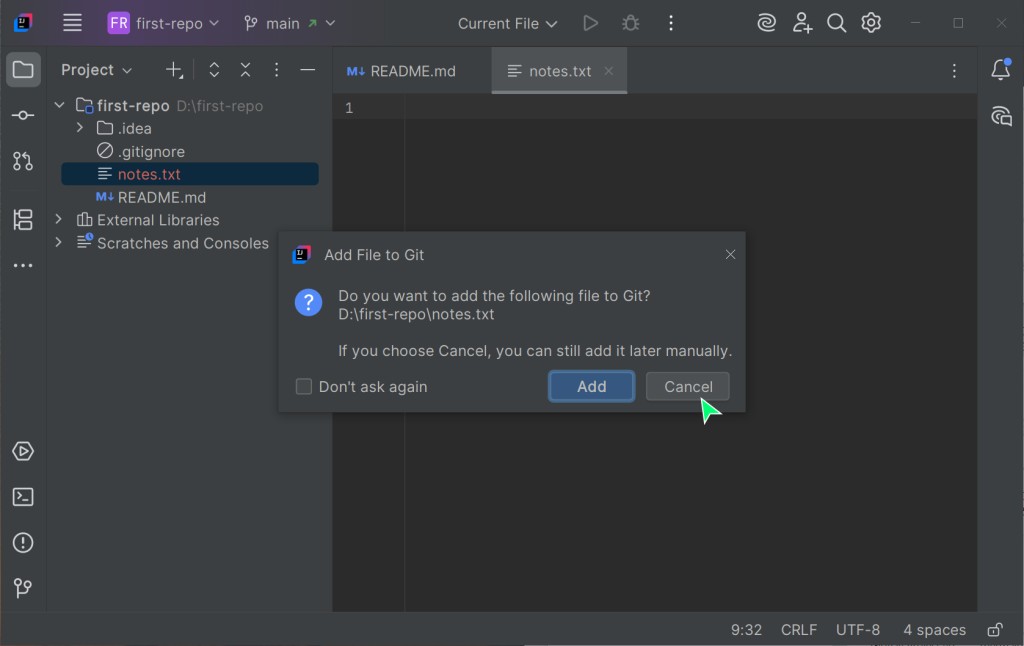Viewport: 1024px width, 646px height.
Task: Expand all in the Project tree
Action: pos(214,70)
